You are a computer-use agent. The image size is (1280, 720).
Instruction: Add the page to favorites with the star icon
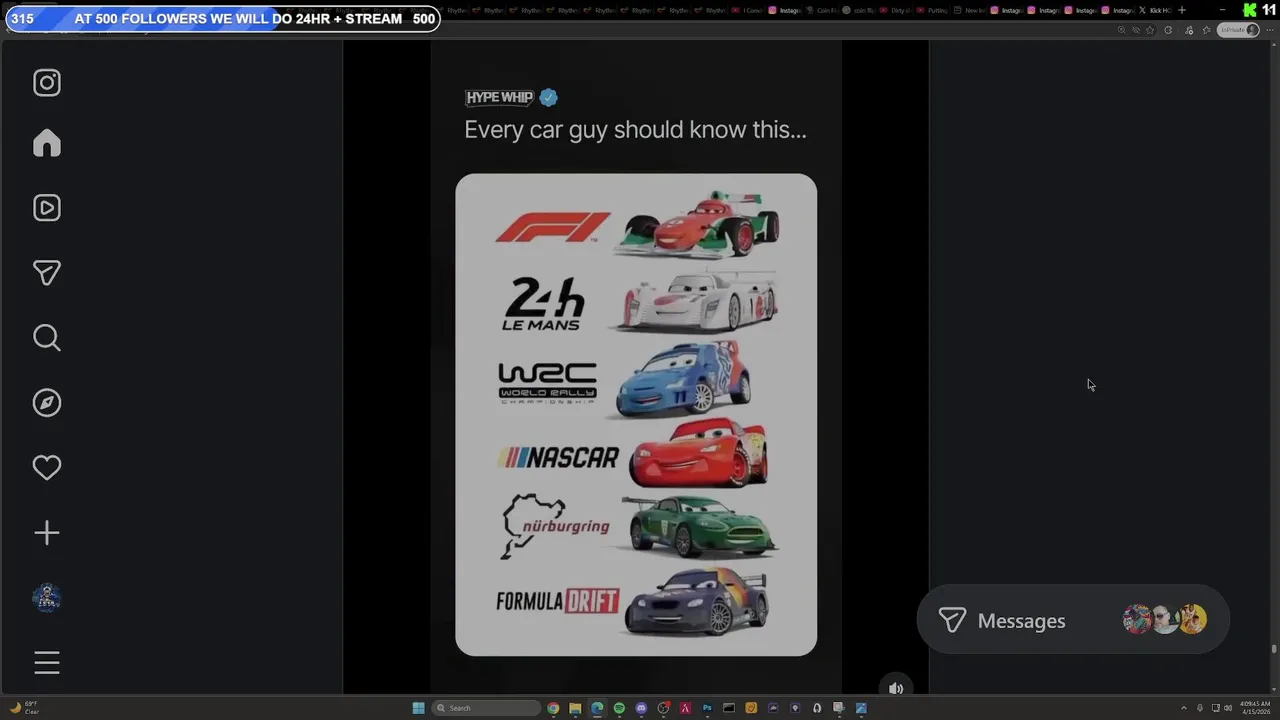coord(1150,30)
